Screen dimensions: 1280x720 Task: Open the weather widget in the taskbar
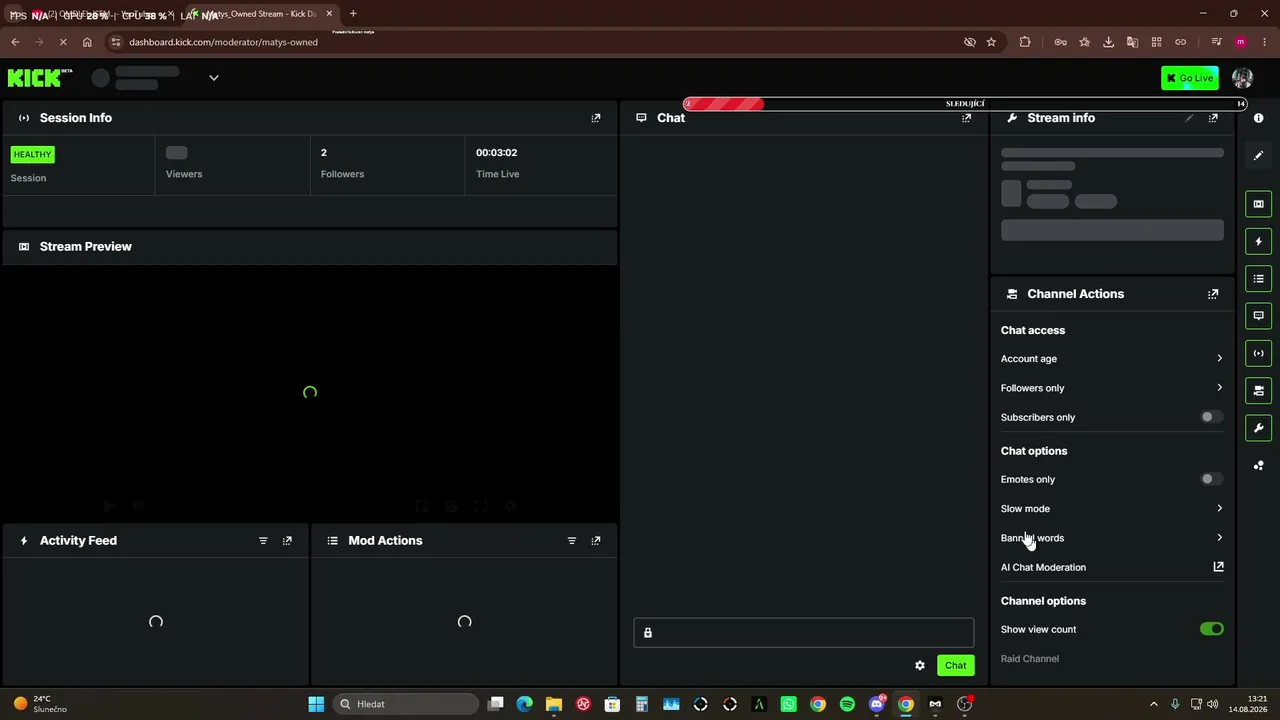point(40,704)
